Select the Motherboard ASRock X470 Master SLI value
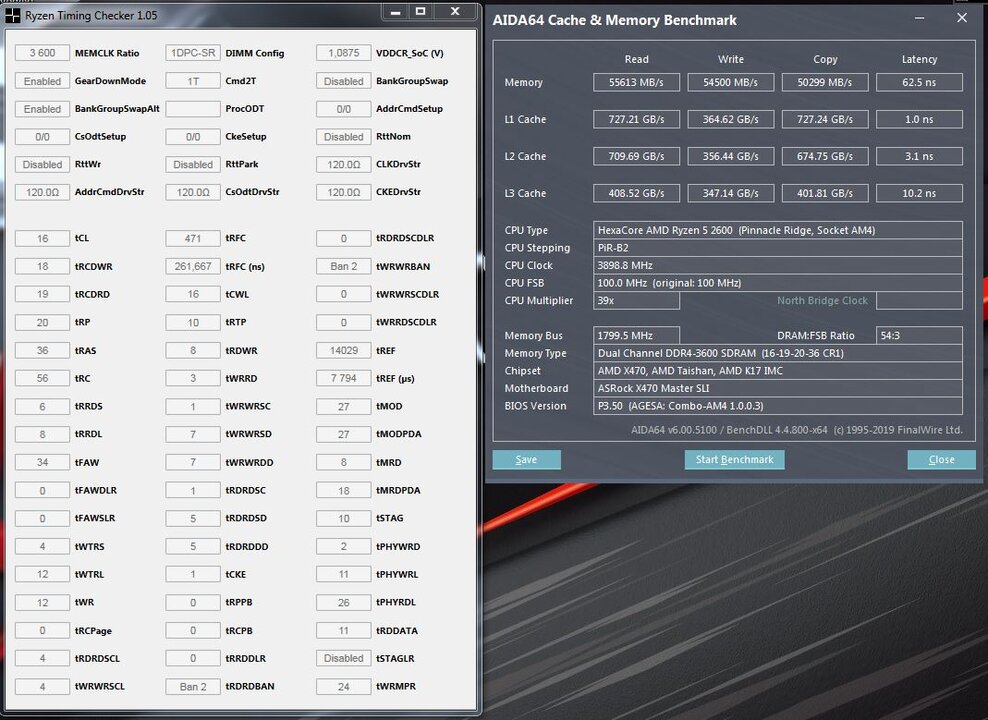 click(778, 388)
